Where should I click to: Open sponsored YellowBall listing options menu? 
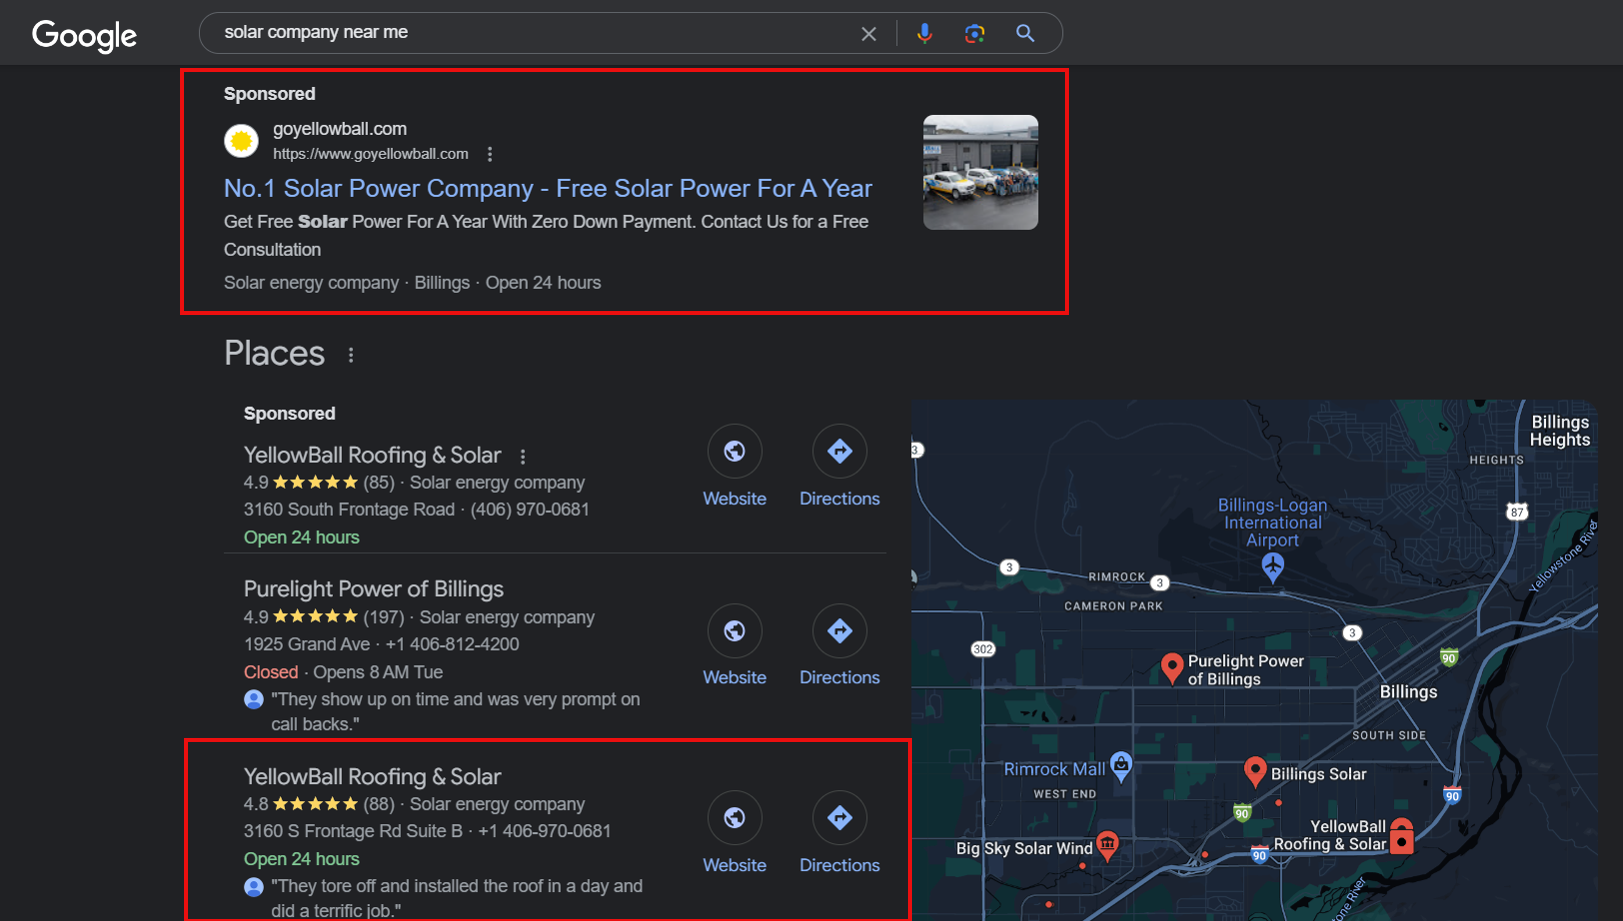523,456
